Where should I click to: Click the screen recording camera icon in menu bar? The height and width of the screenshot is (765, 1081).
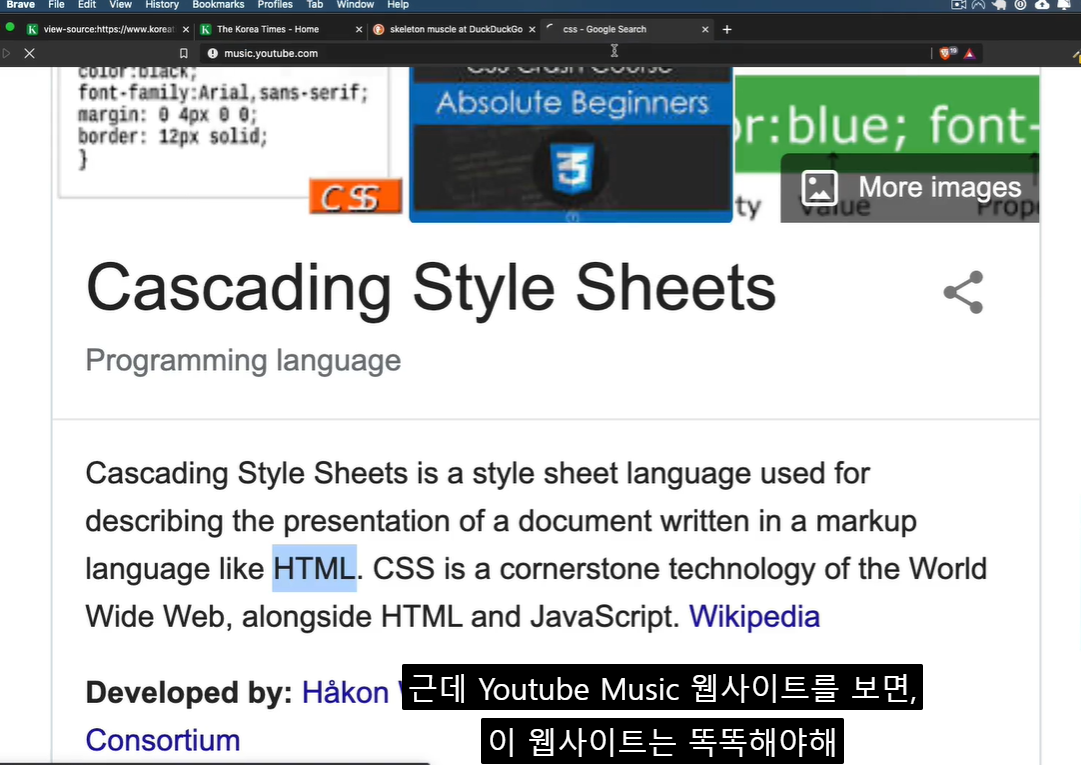coord(958,5)
